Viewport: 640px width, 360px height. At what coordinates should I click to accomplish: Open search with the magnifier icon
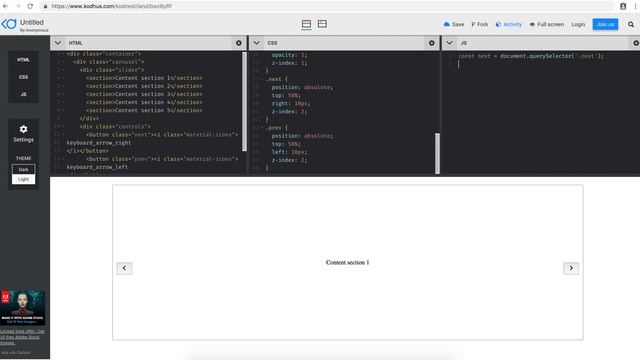(x=631, y=24)
